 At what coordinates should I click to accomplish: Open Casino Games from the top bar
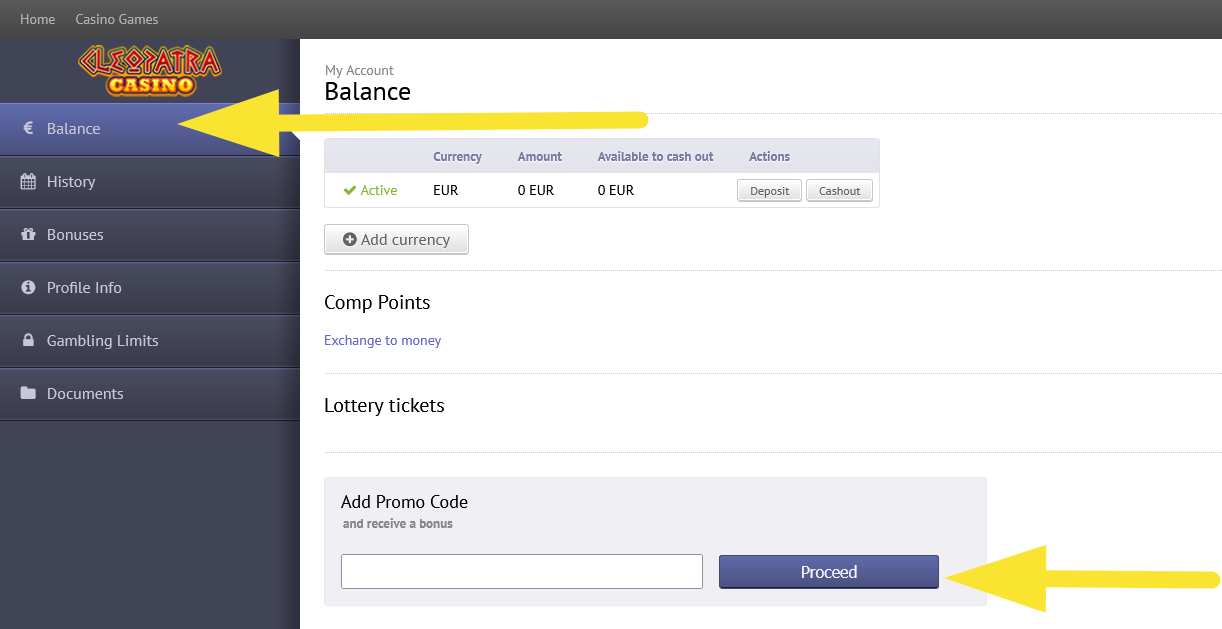coord(116,18)
